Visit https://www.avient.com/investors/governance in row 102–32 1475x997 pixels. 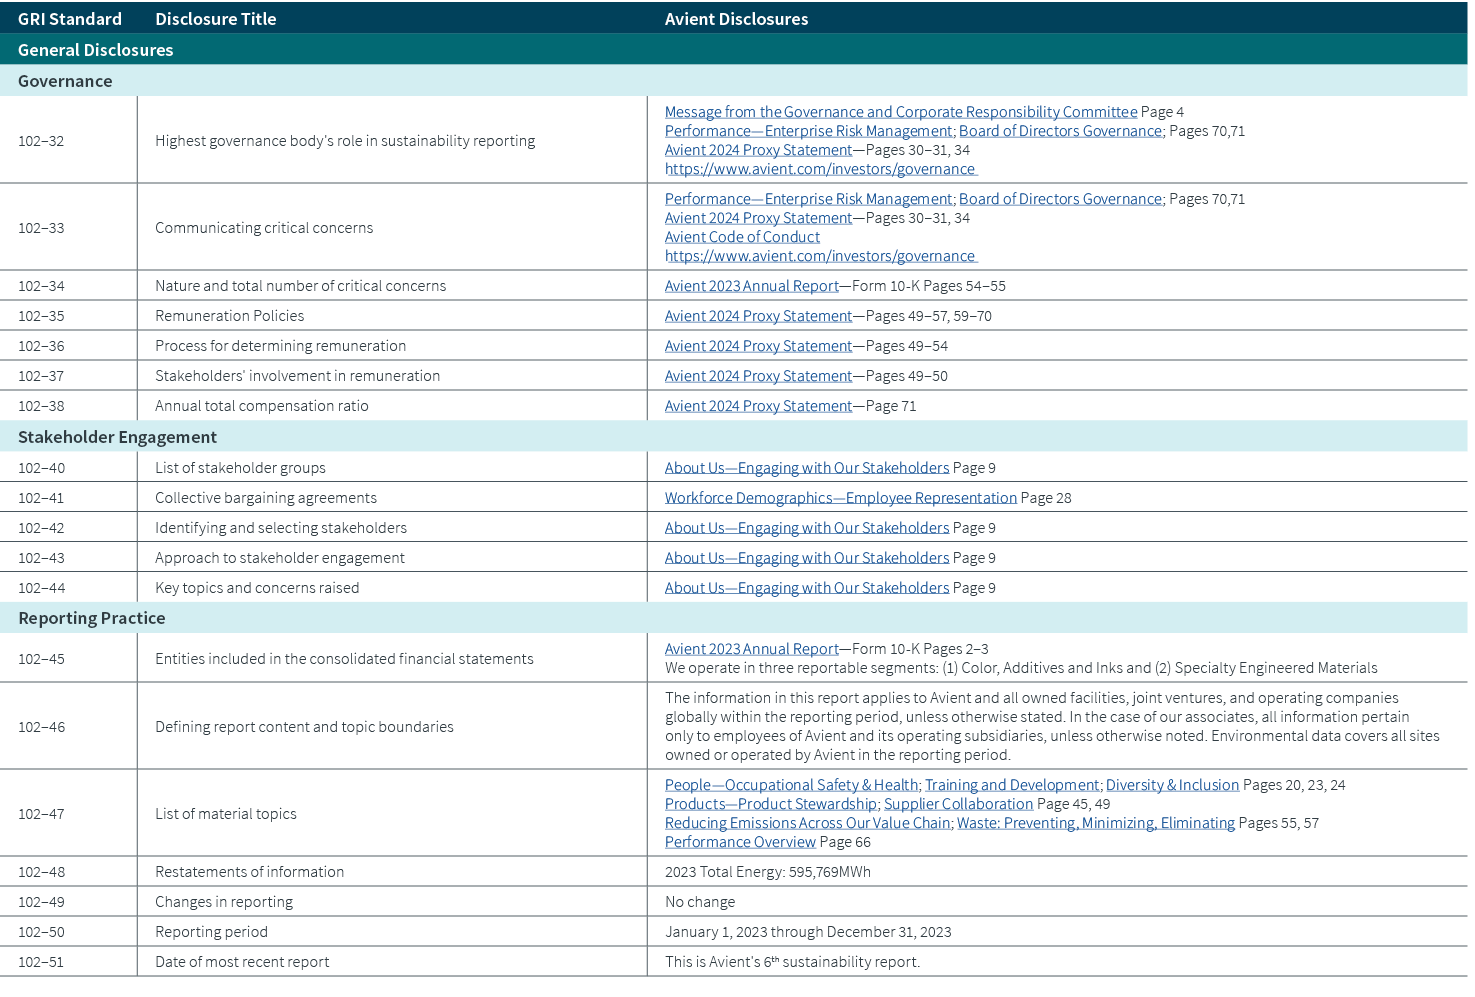click(x=819, y=168)
